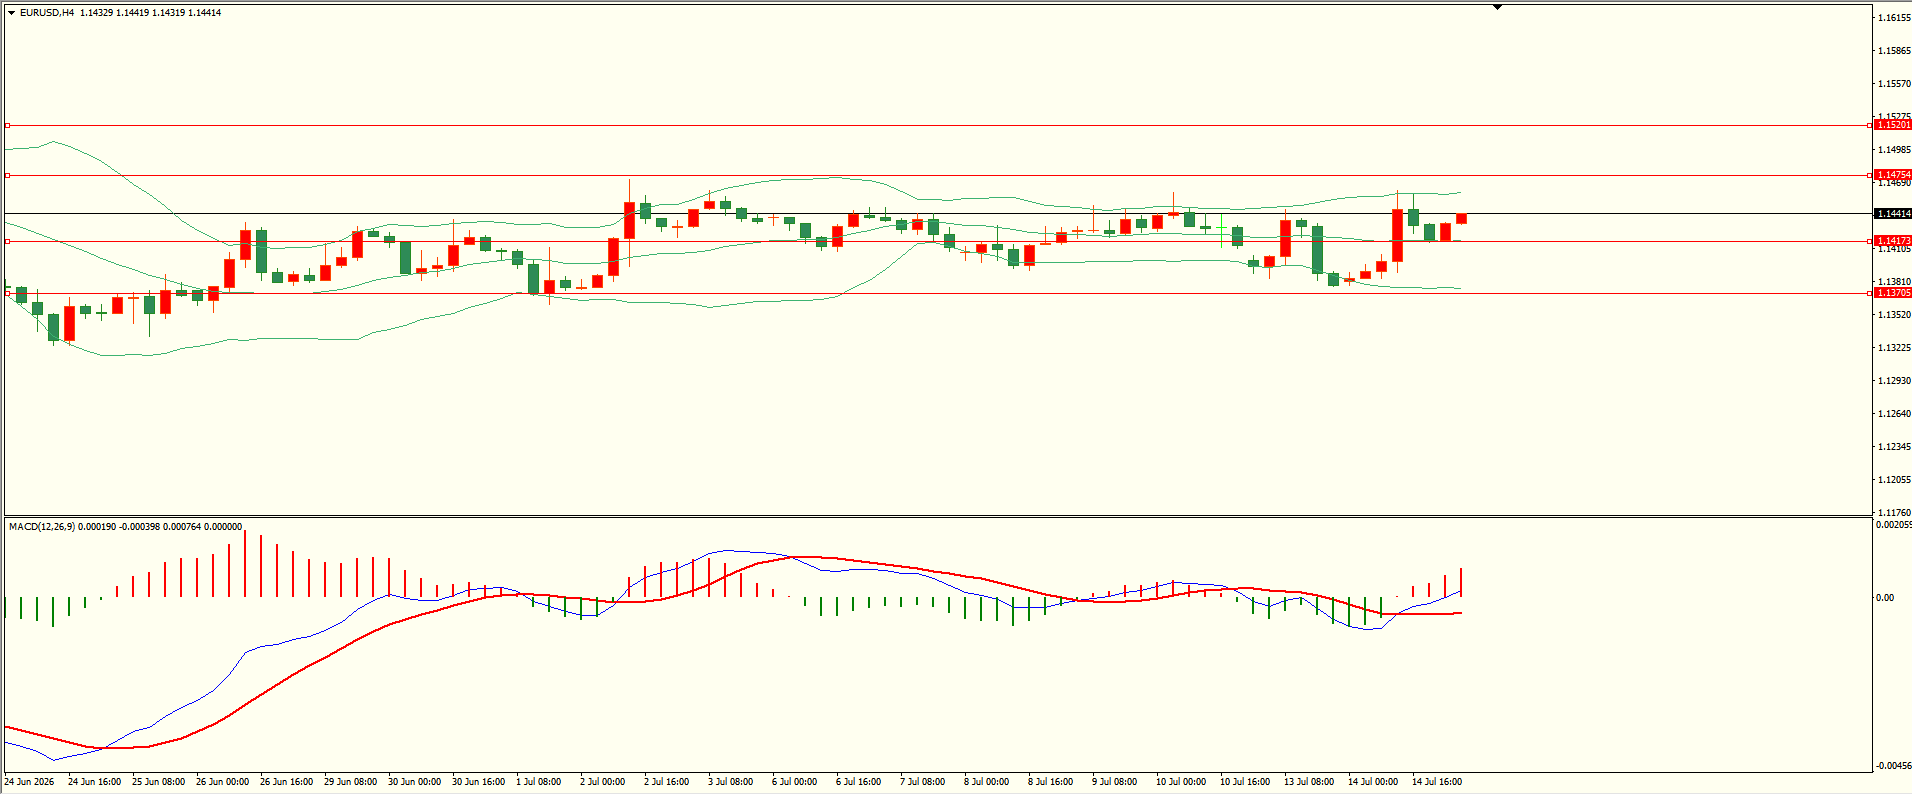Viewport: 1912px width, 795px height.
Task: Click the chart shift triangle marker
Action: coord(1497,8)
